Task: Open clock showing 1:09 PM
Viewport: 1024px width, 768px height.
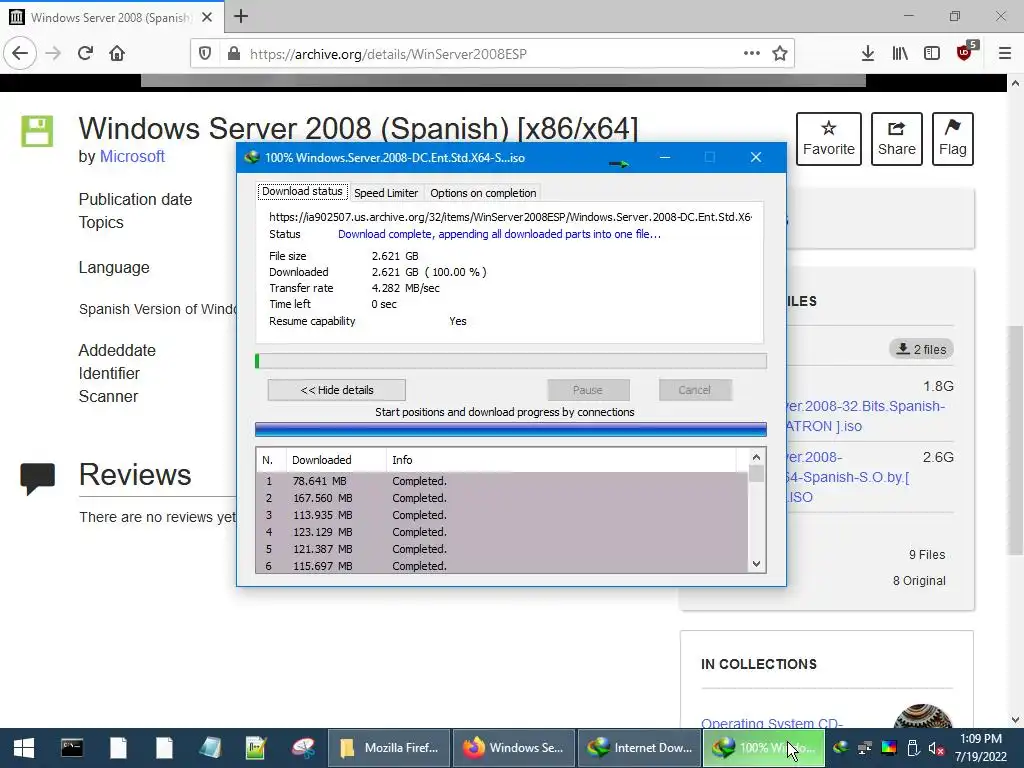Action: (980, 748)
